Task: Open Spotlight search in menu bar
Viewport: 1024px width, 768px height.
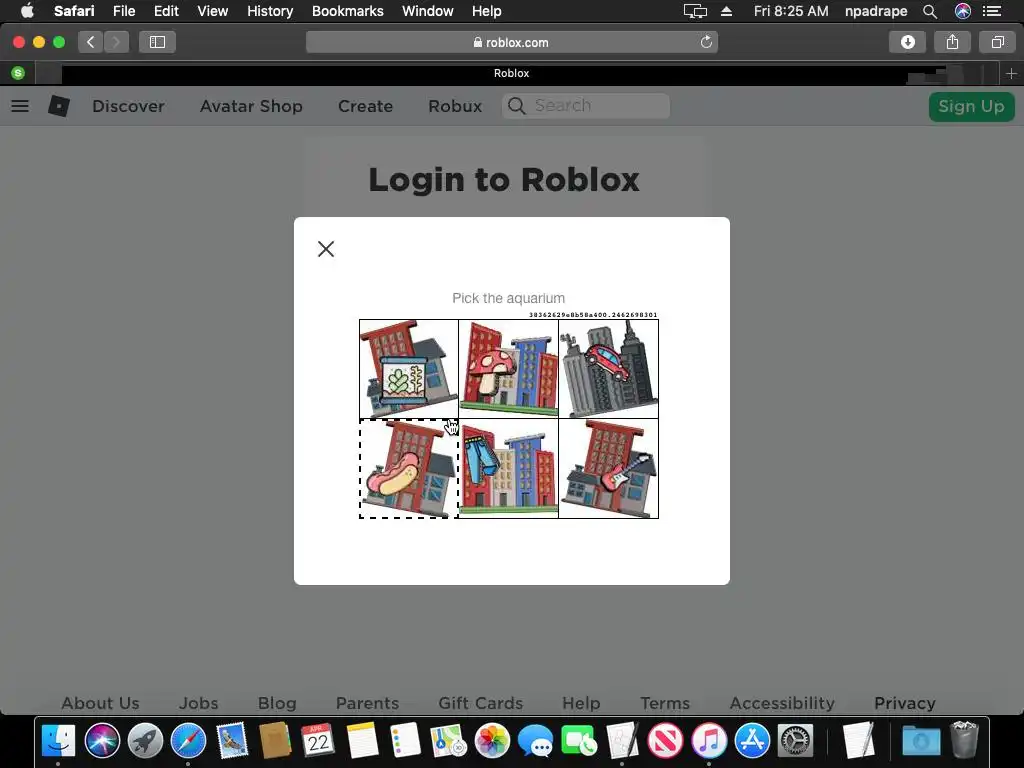Action: [x=930, y=11]
